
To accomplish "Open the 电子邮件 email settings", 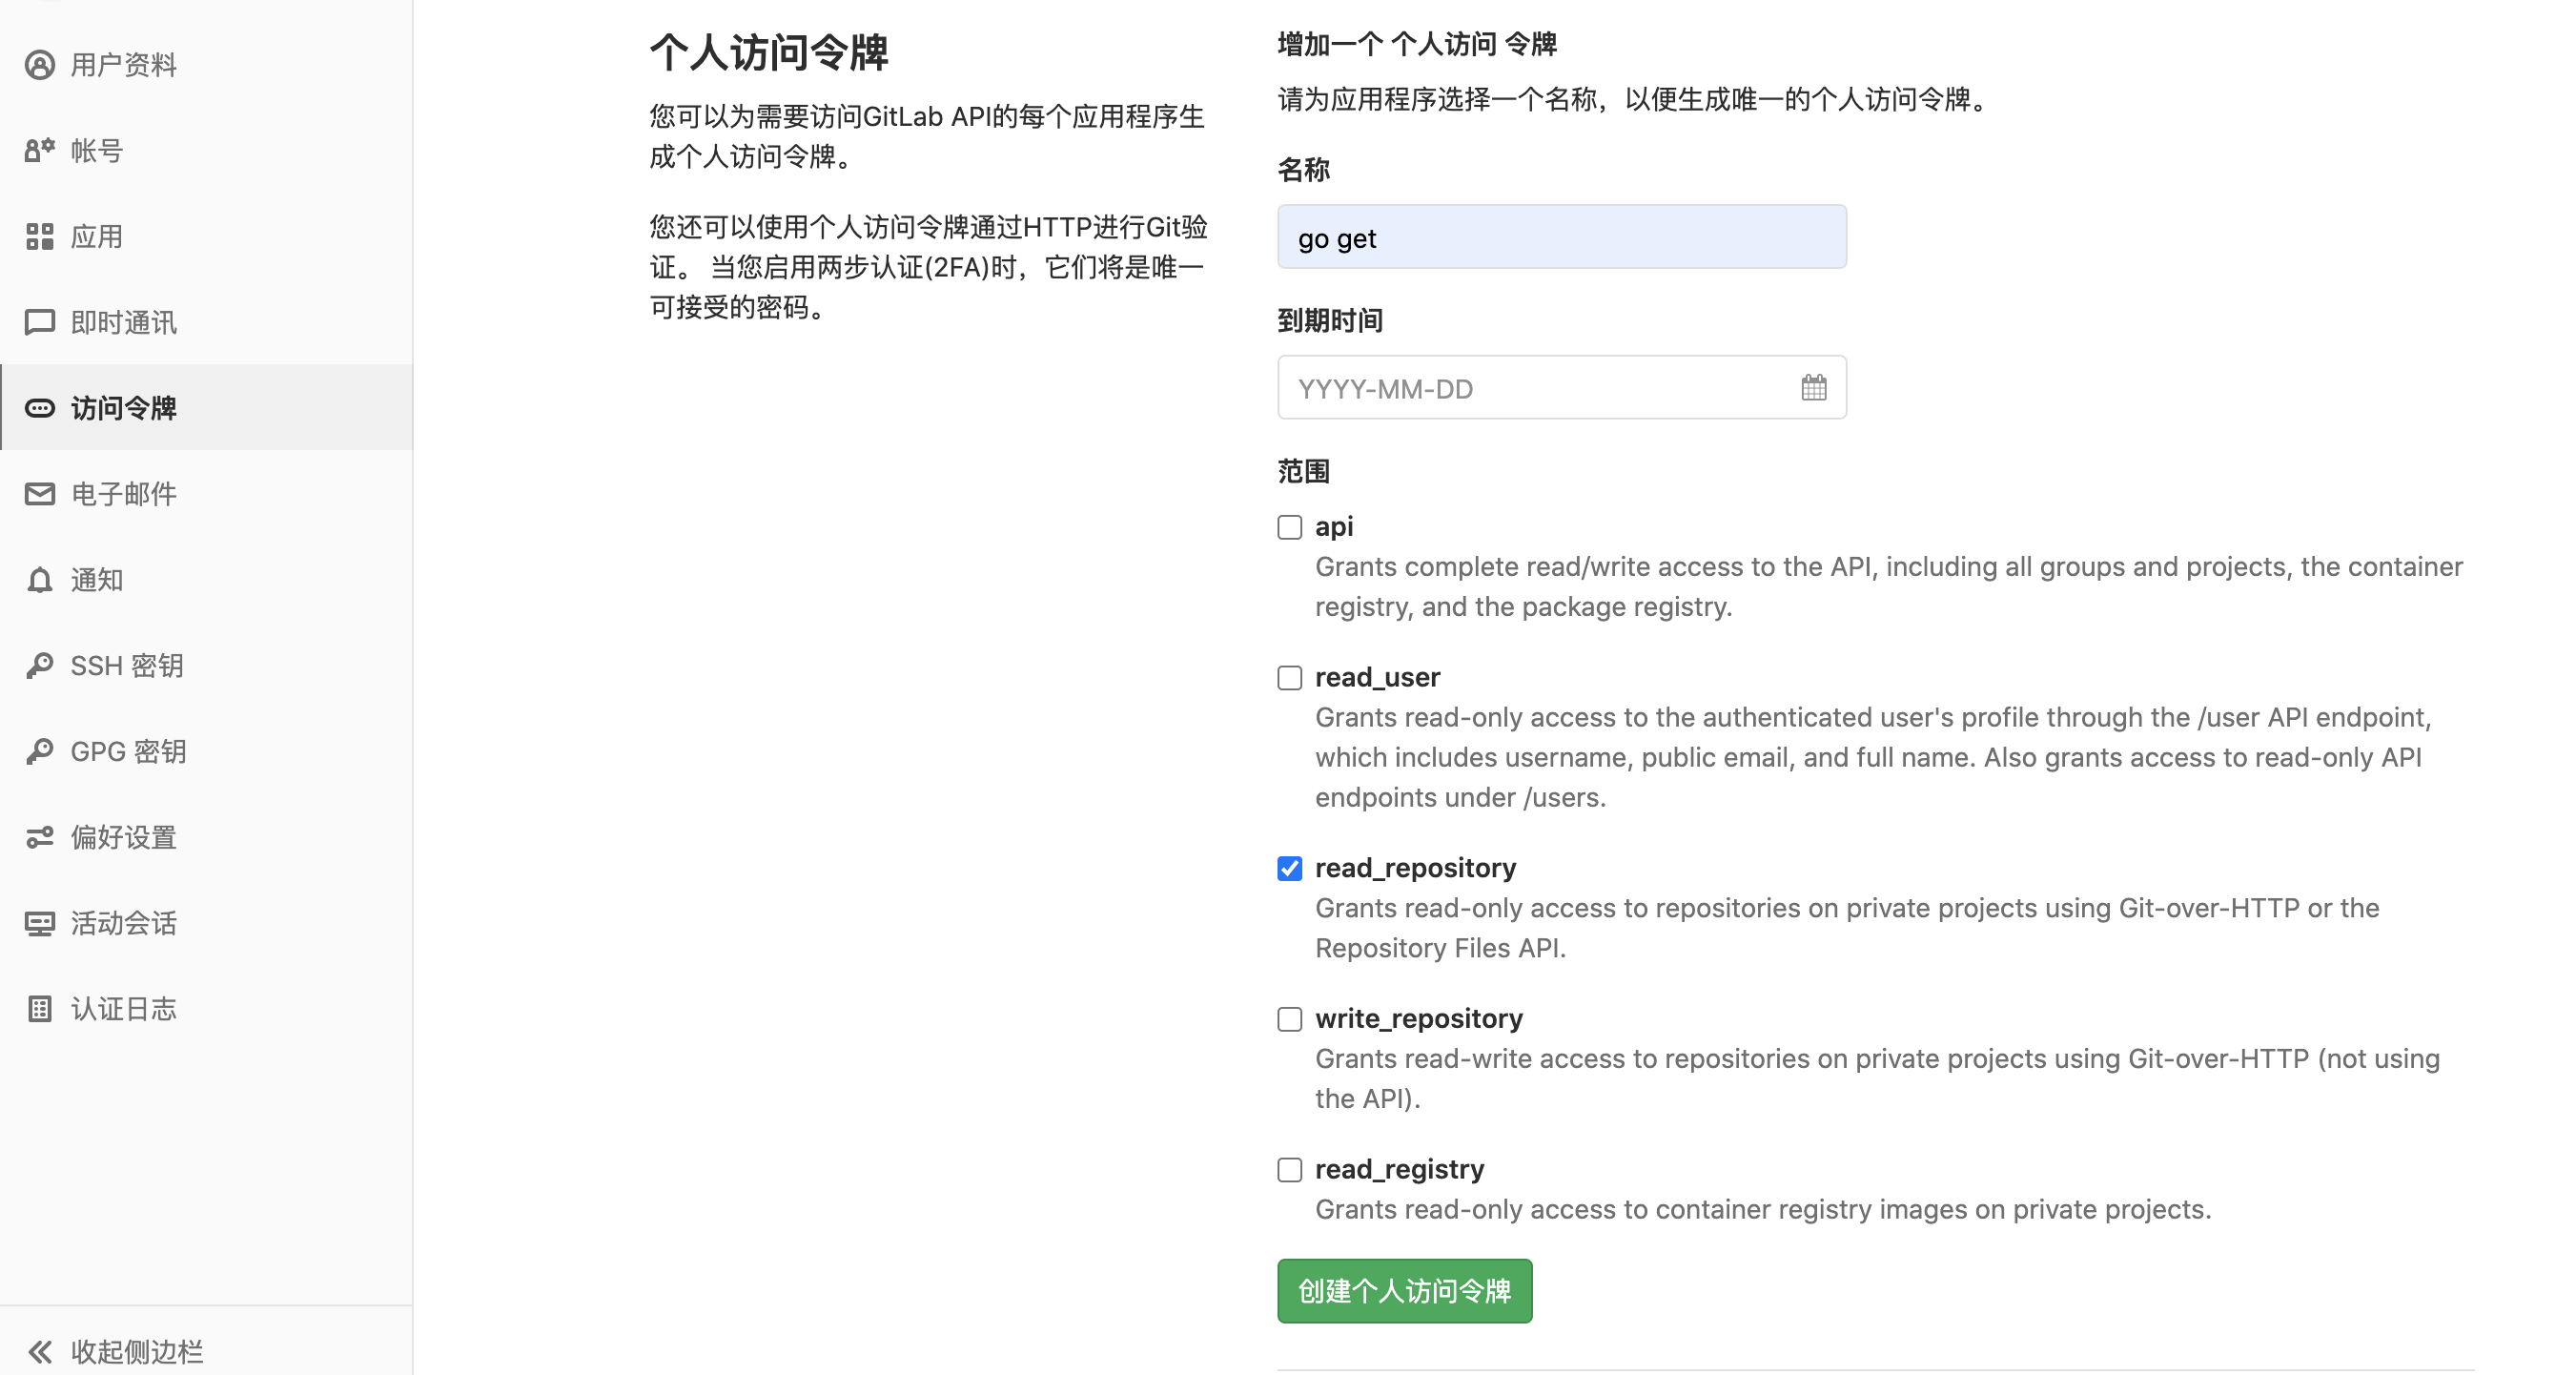I will (122, 493).
